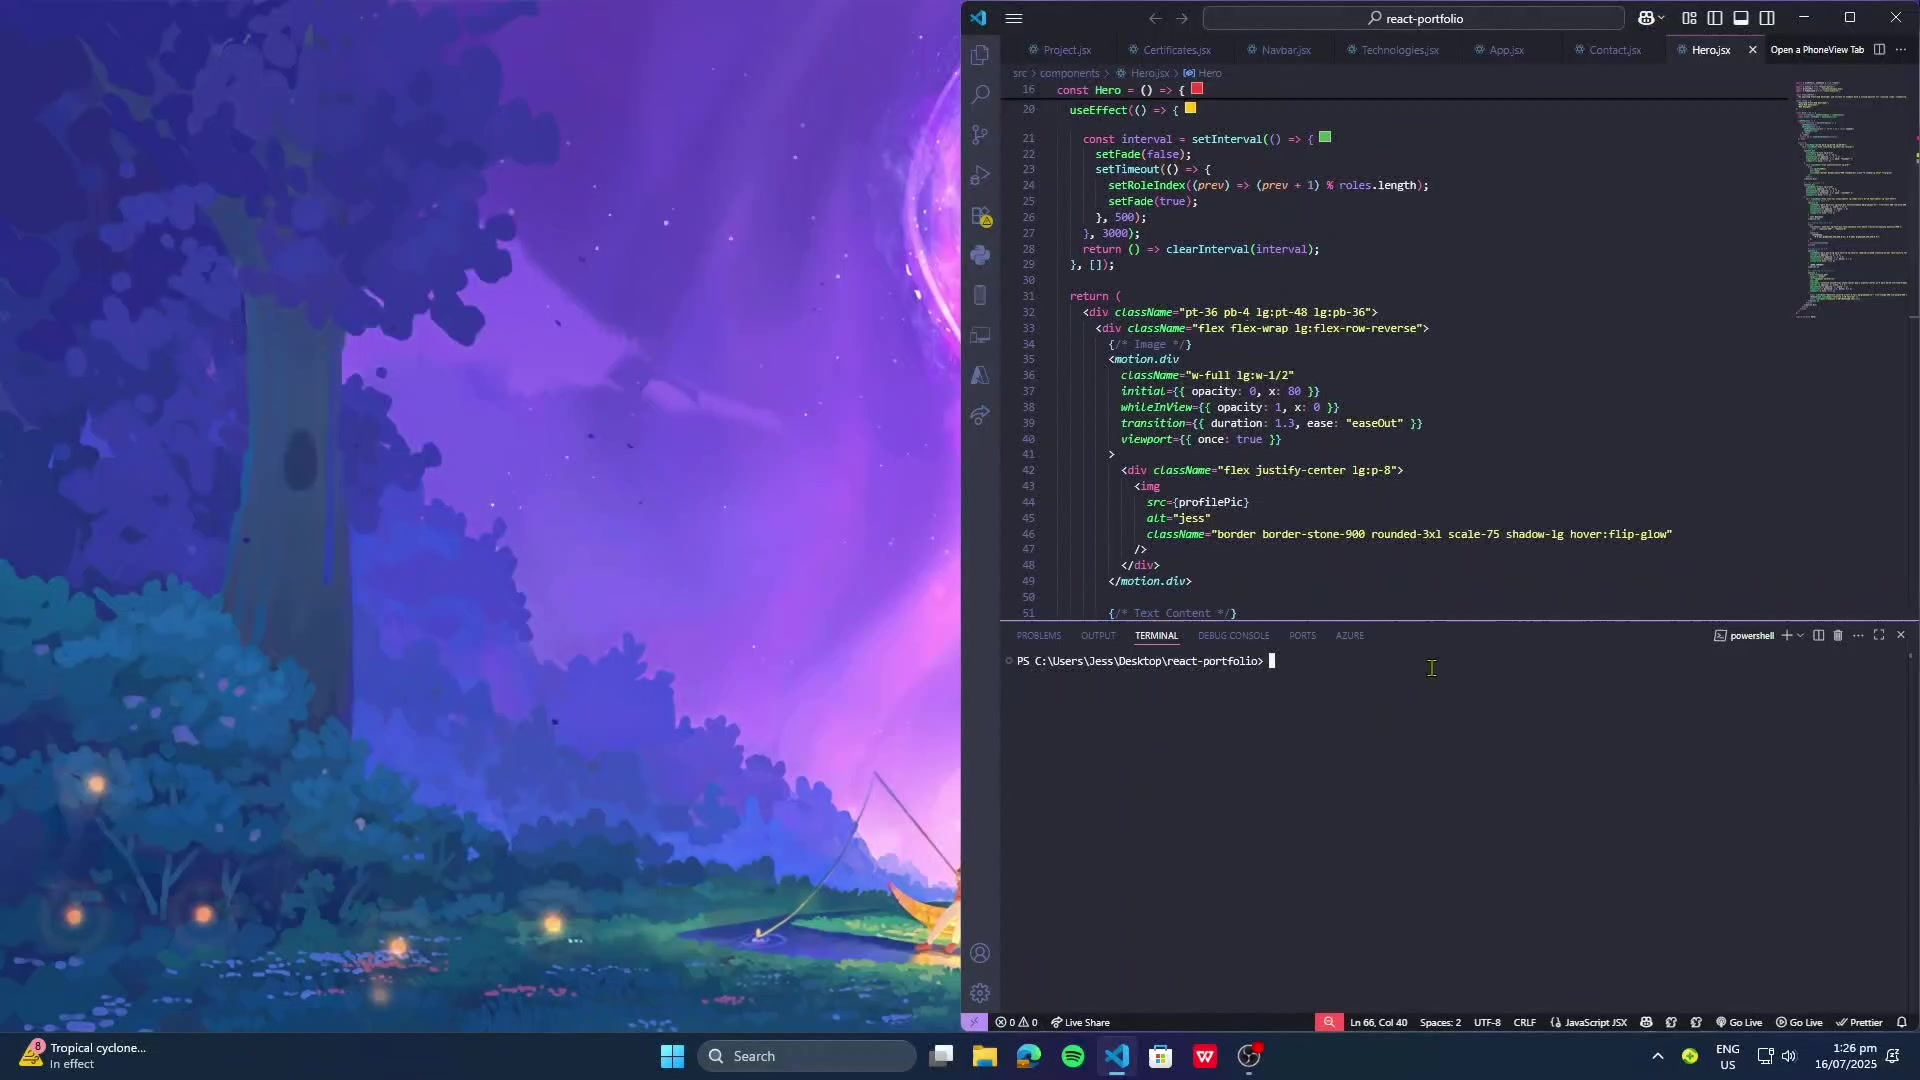1920x1080 pixels.
Task: Open the Source Control view
Action: click(x=980, y=134)
